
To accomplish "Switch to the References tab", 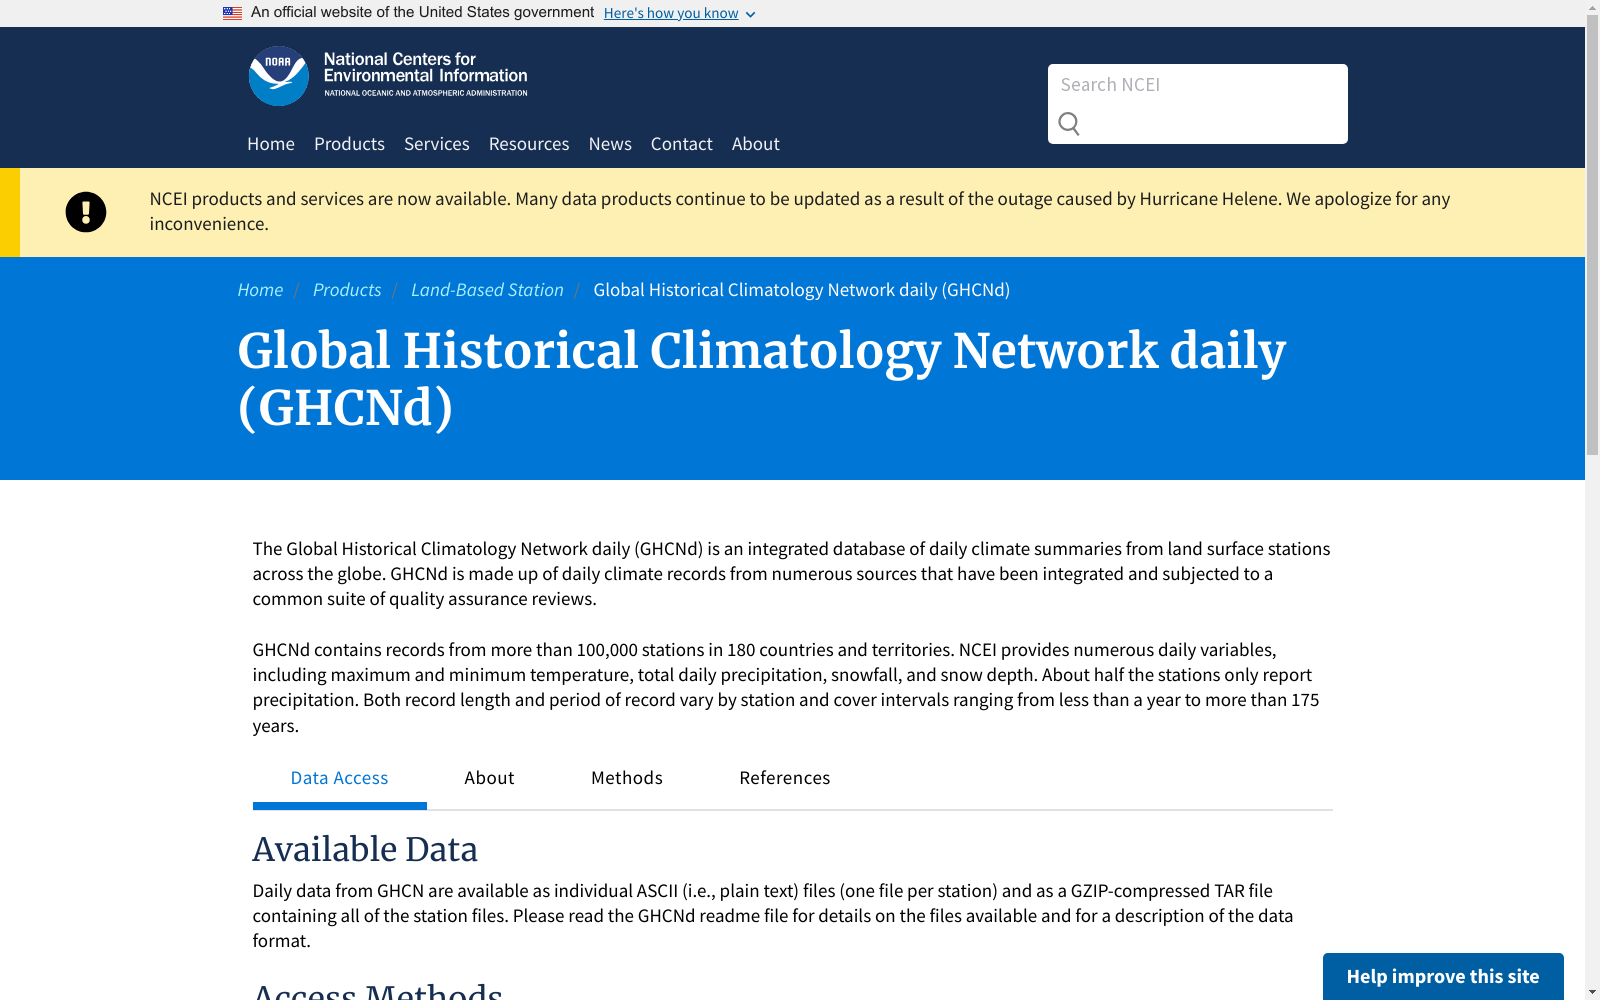I will coord(784,778).
